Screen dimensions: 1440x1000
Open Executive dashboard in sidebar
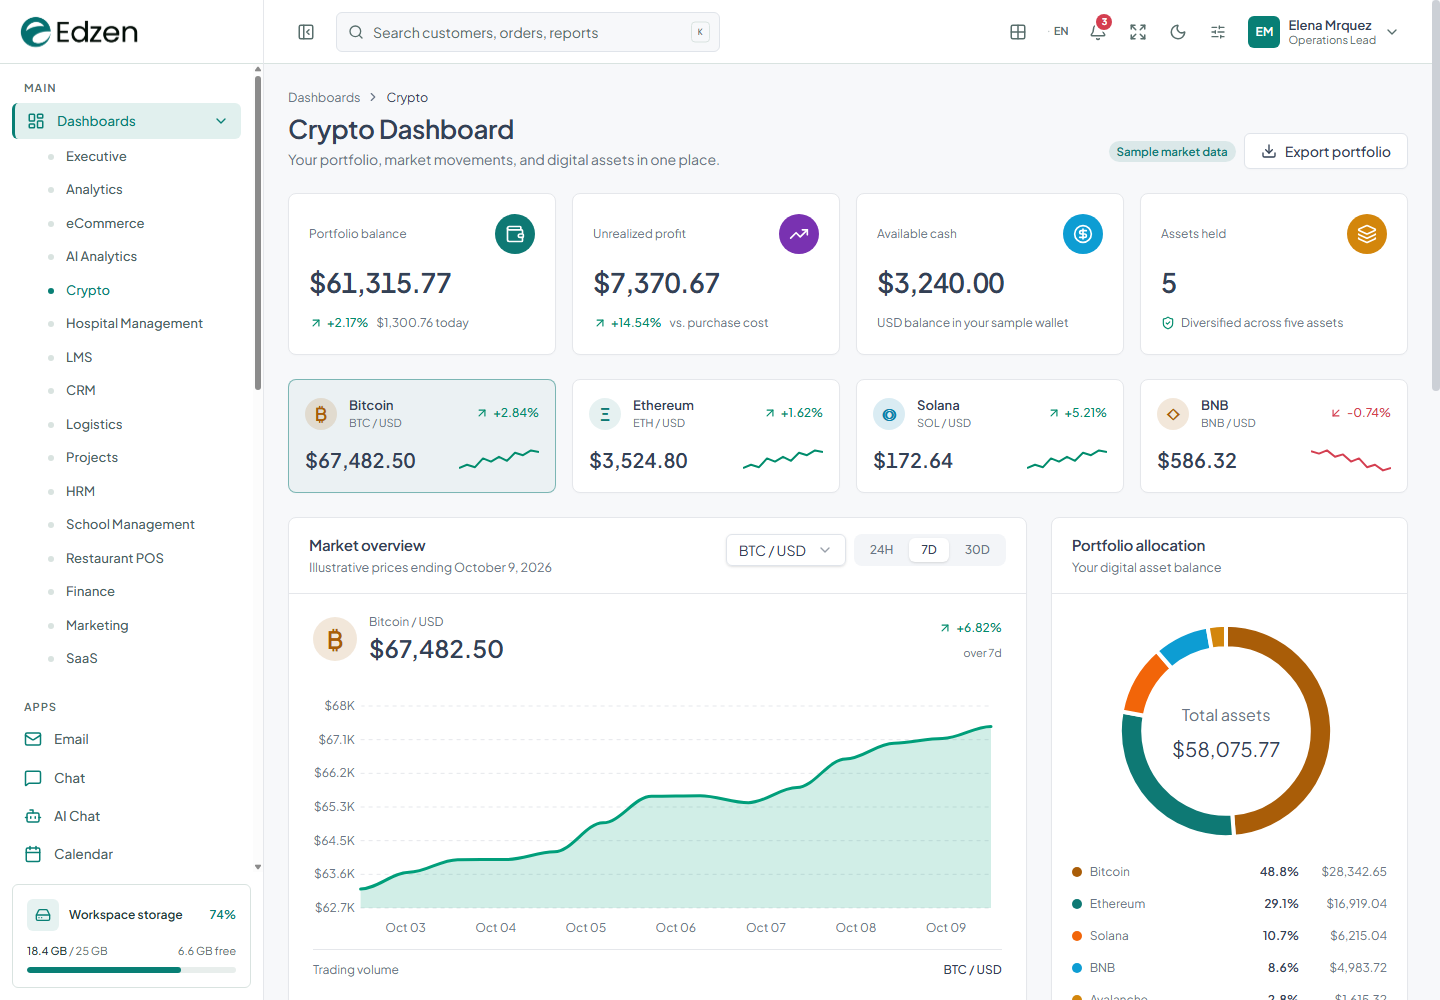[96, 156]
